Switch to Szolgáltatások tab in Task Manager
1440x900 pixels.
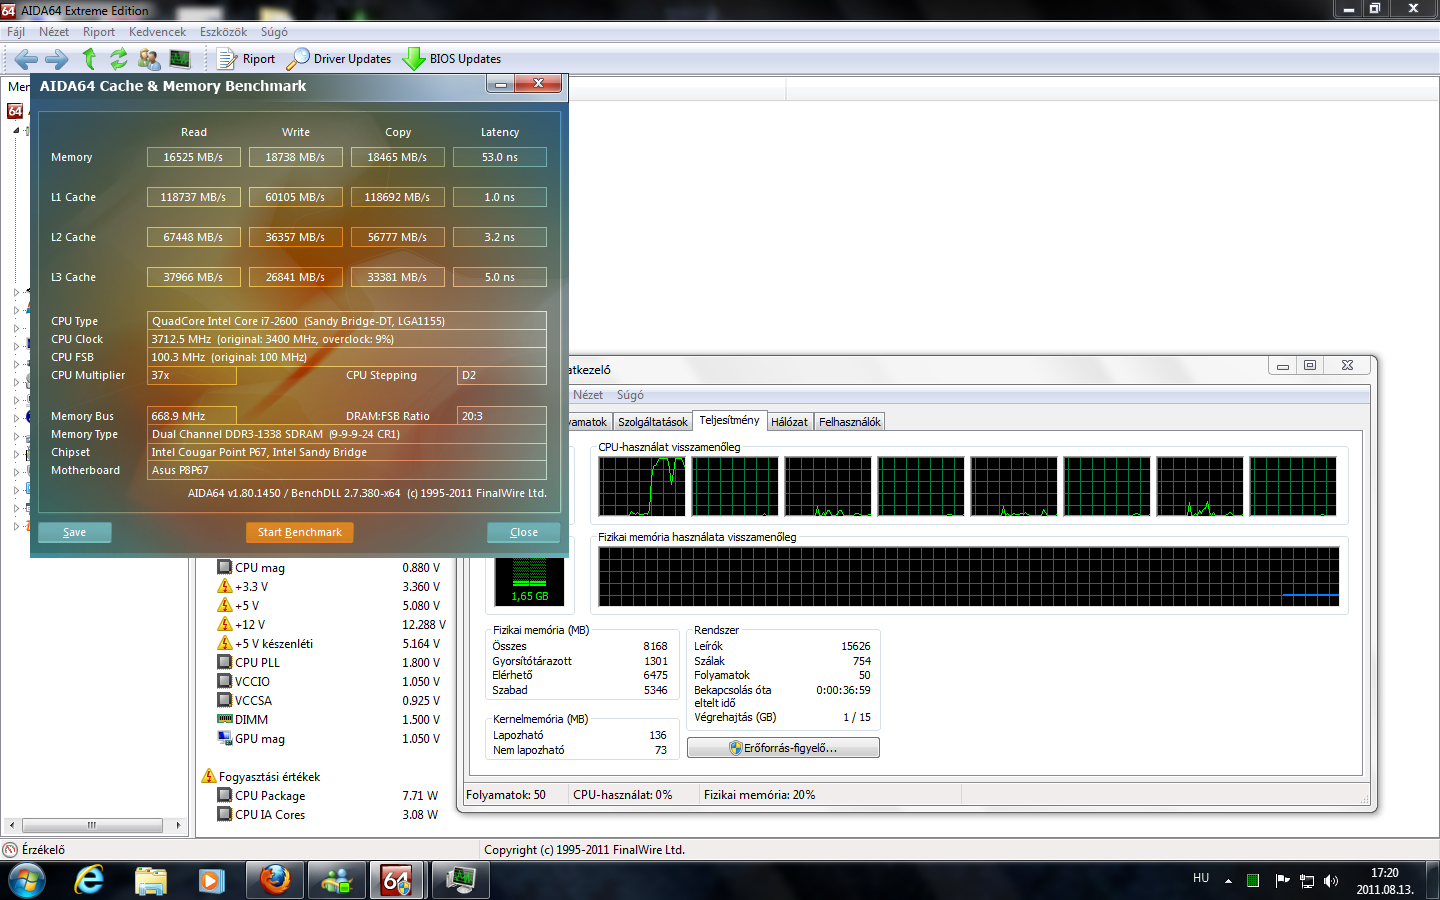pyautogui.click(x=653, y=422)
